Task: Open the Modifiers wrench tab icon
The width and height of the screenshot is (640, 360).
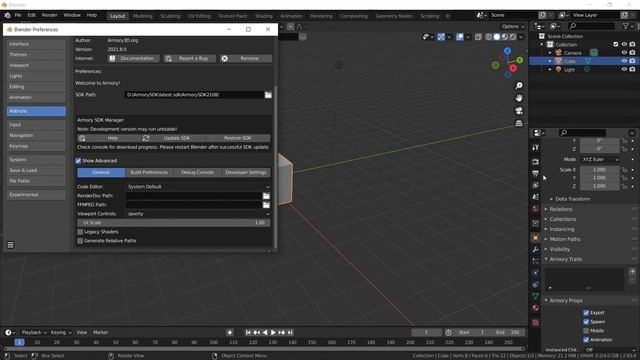Action: 536,249
